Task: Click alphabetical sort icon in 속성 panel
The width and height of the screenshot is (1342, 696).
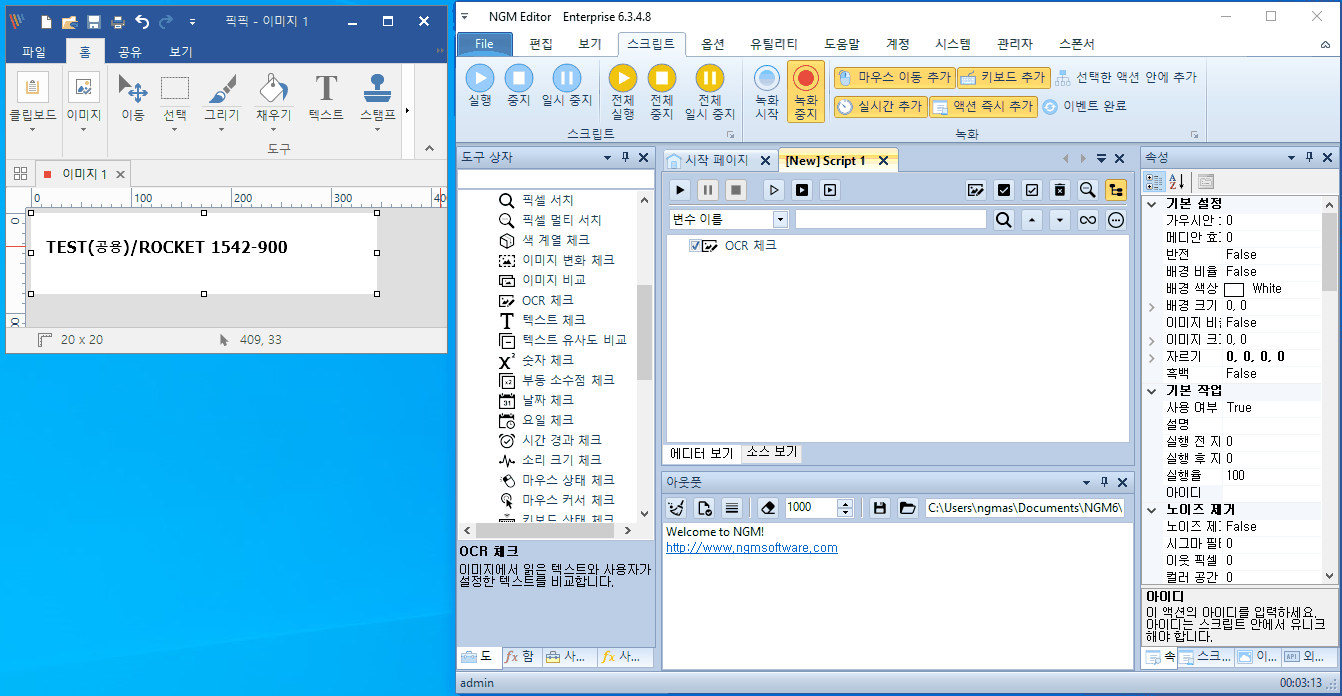Action: point(1176,181)
